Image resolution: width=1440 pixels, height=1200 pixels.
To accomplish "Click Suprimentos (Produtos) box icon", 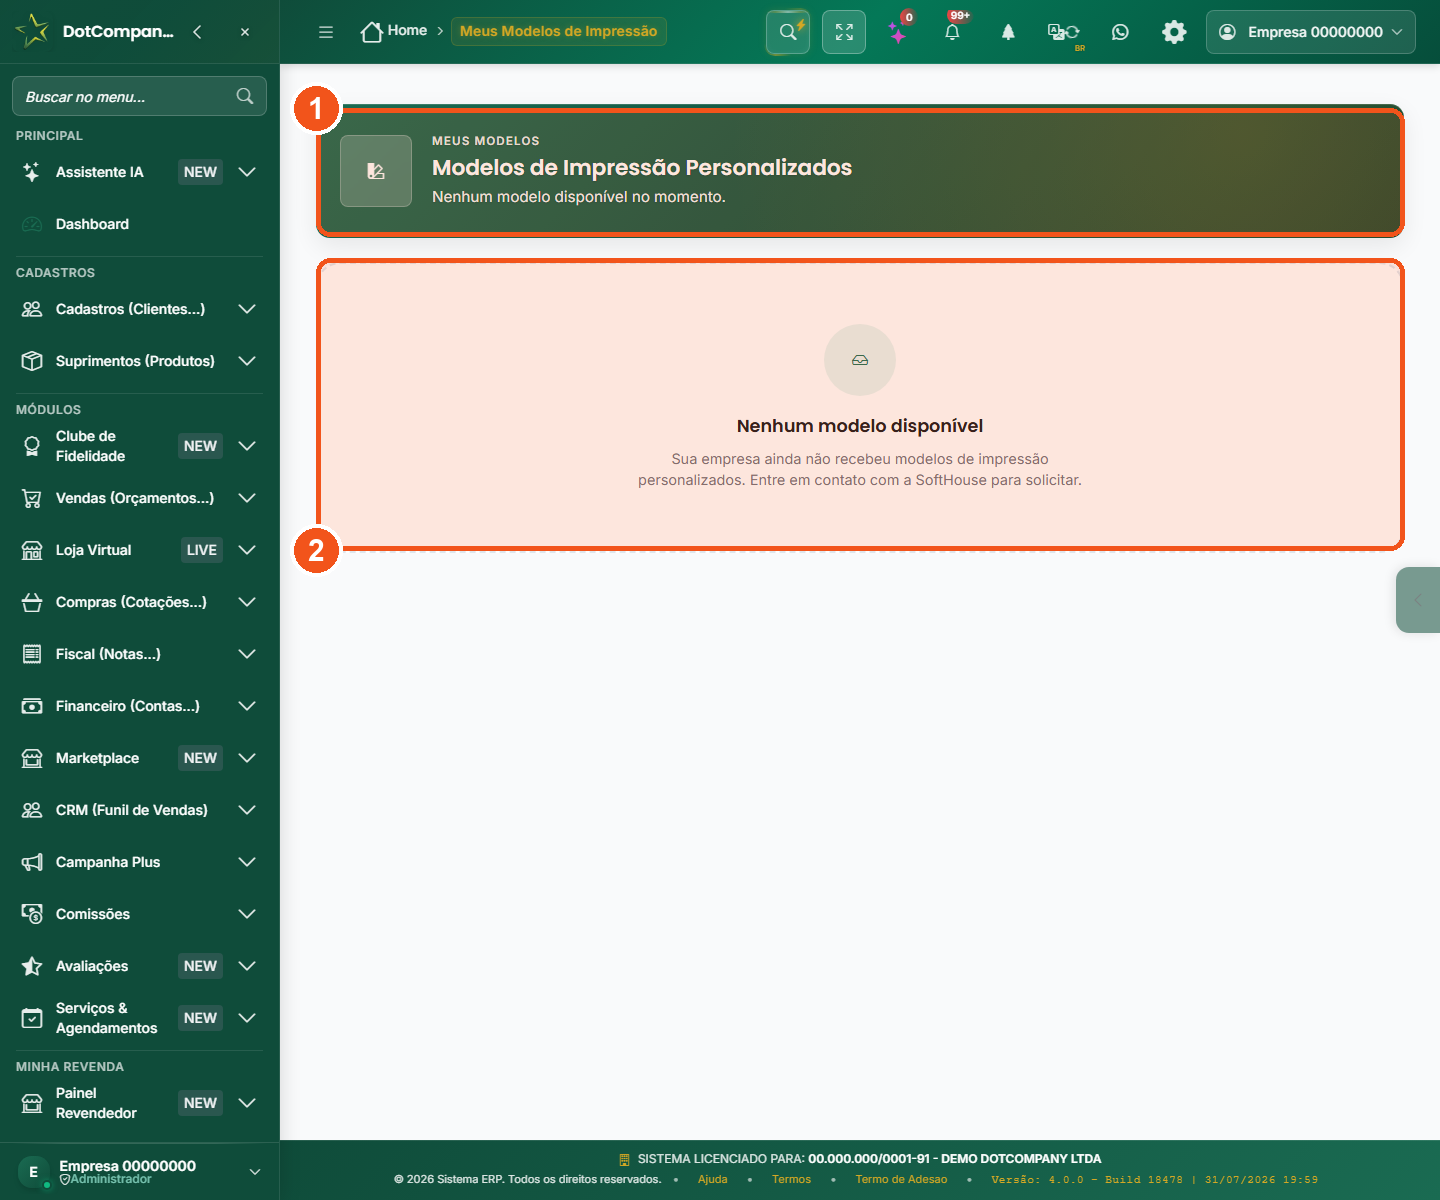I will coord(32,361).
